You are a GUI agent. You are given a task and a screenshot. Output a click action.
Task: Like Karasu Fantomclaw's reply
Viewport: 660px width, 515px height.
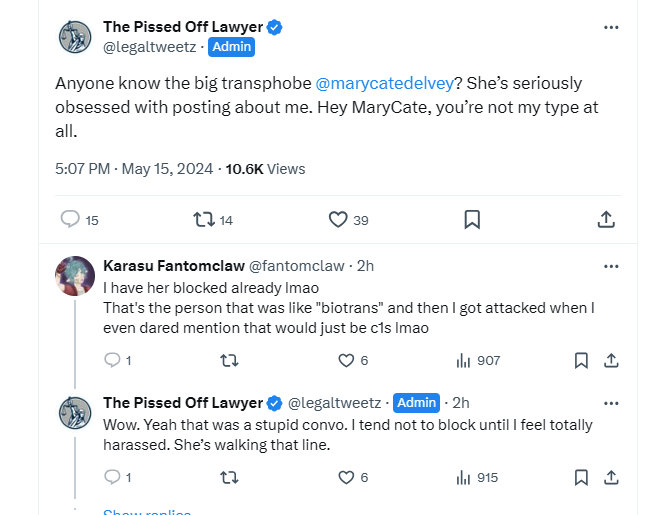pyautogui.click(x=346, y=360)
